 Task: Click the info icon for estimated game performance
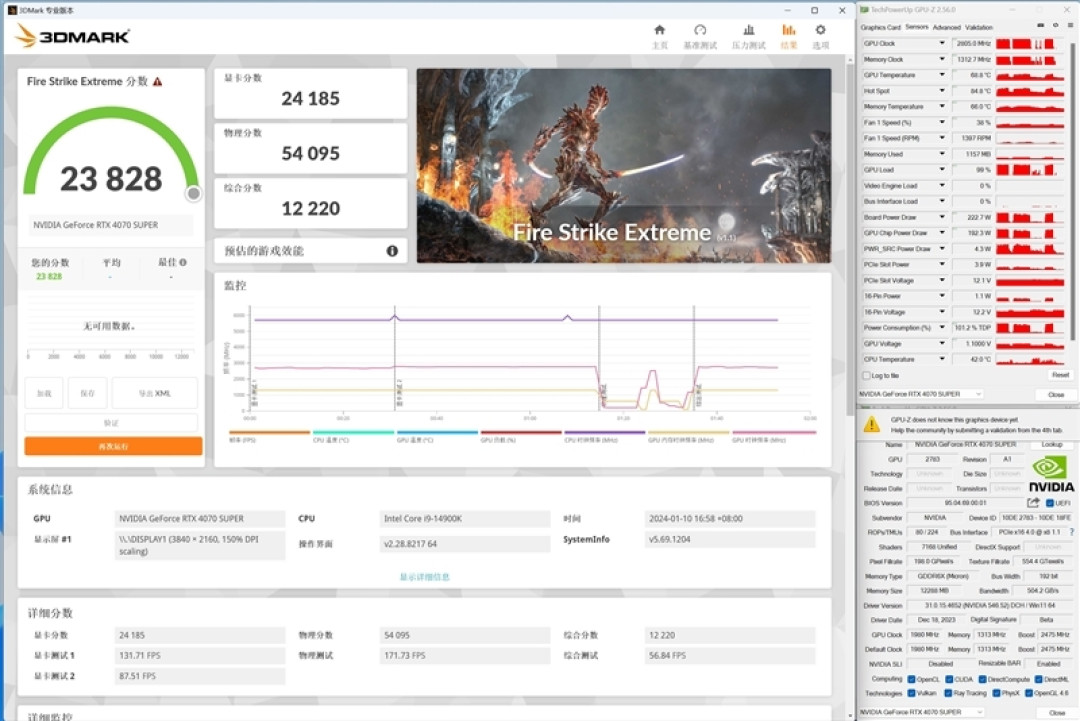(392, 251)
